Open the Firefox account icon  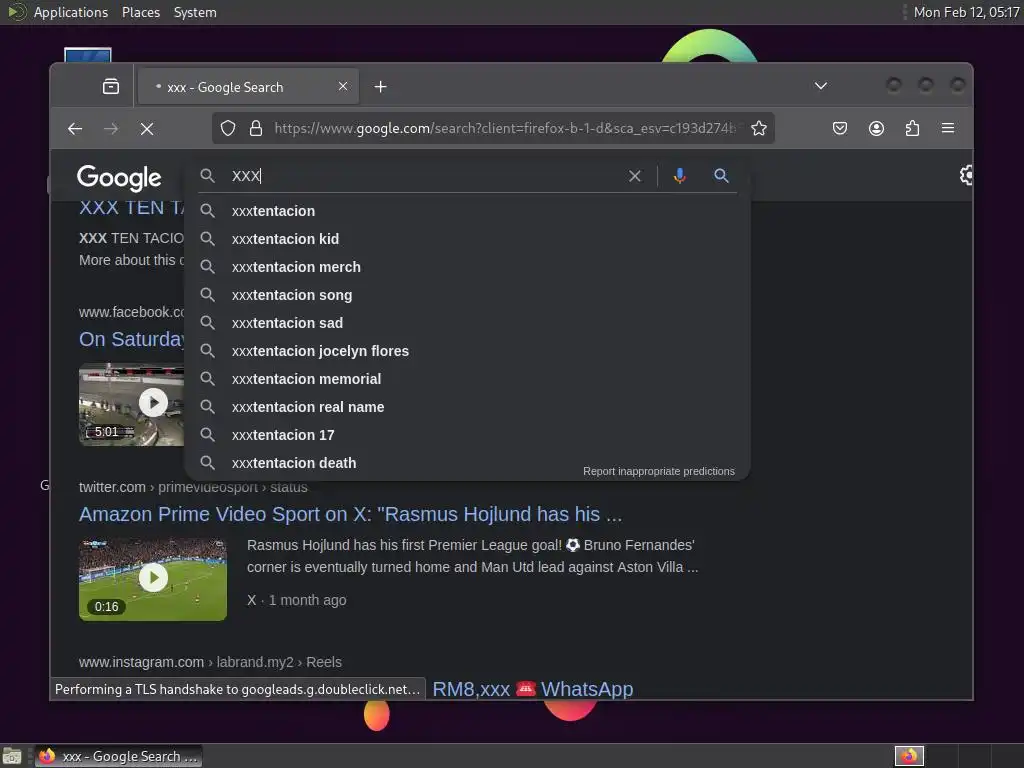[x=876, y=128]
